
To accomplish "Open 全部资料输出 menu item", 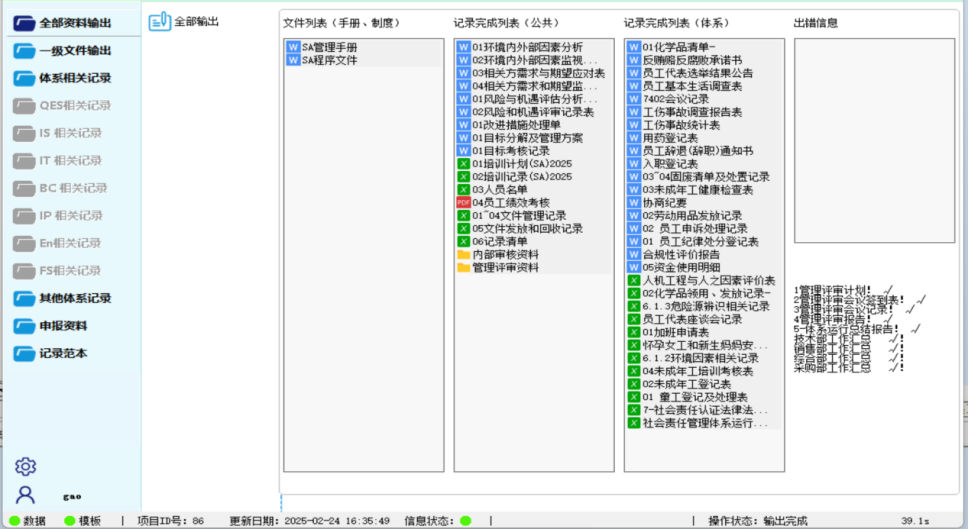I will tap(74, 23).
